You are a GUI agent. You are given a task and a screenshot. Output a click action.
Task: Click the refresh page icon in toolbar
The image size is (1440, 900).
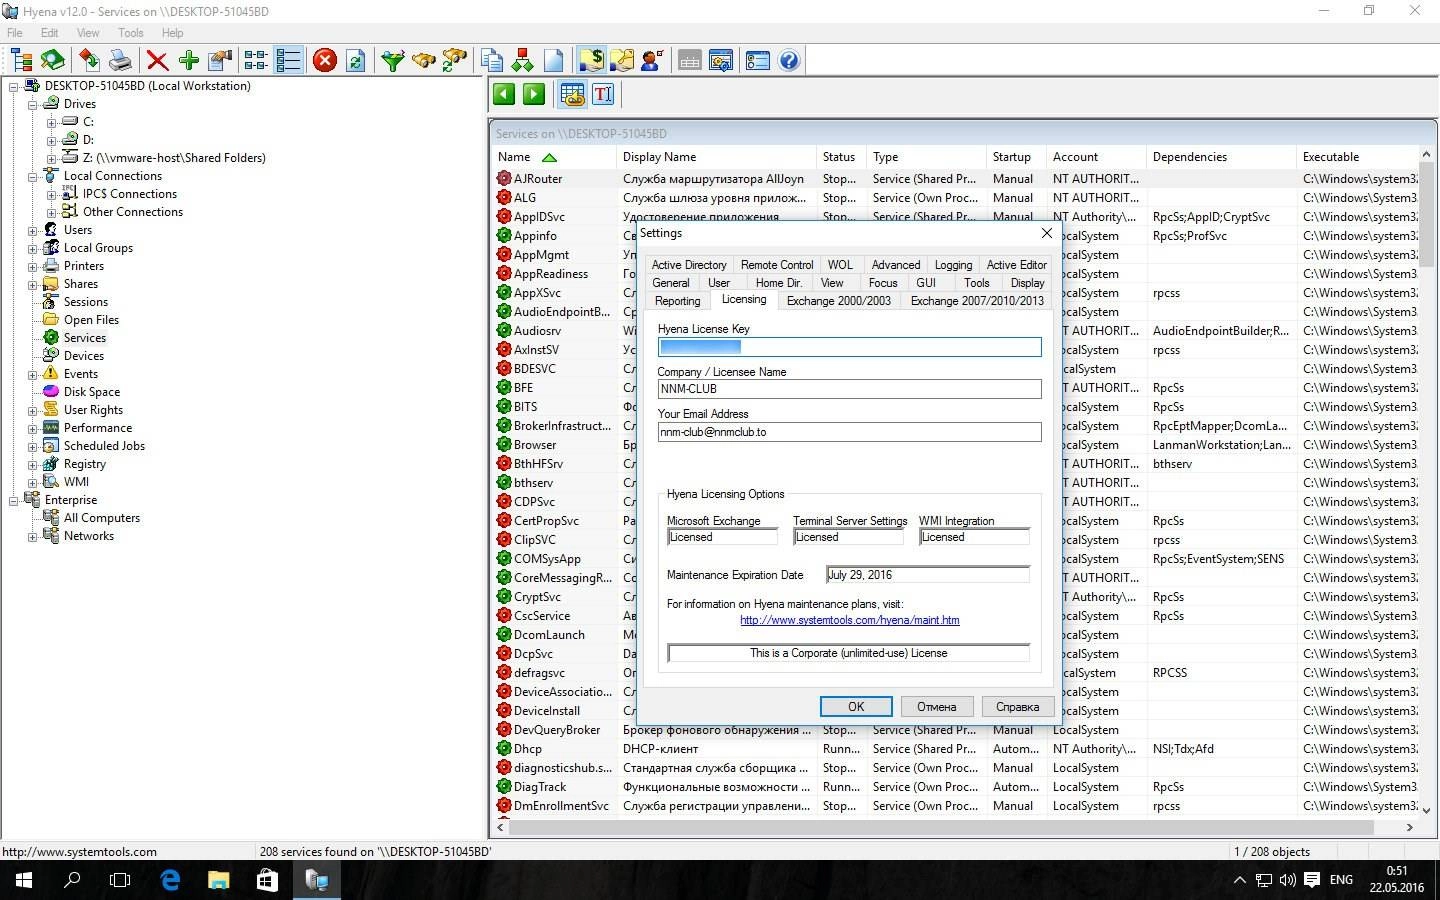[355, 61]
